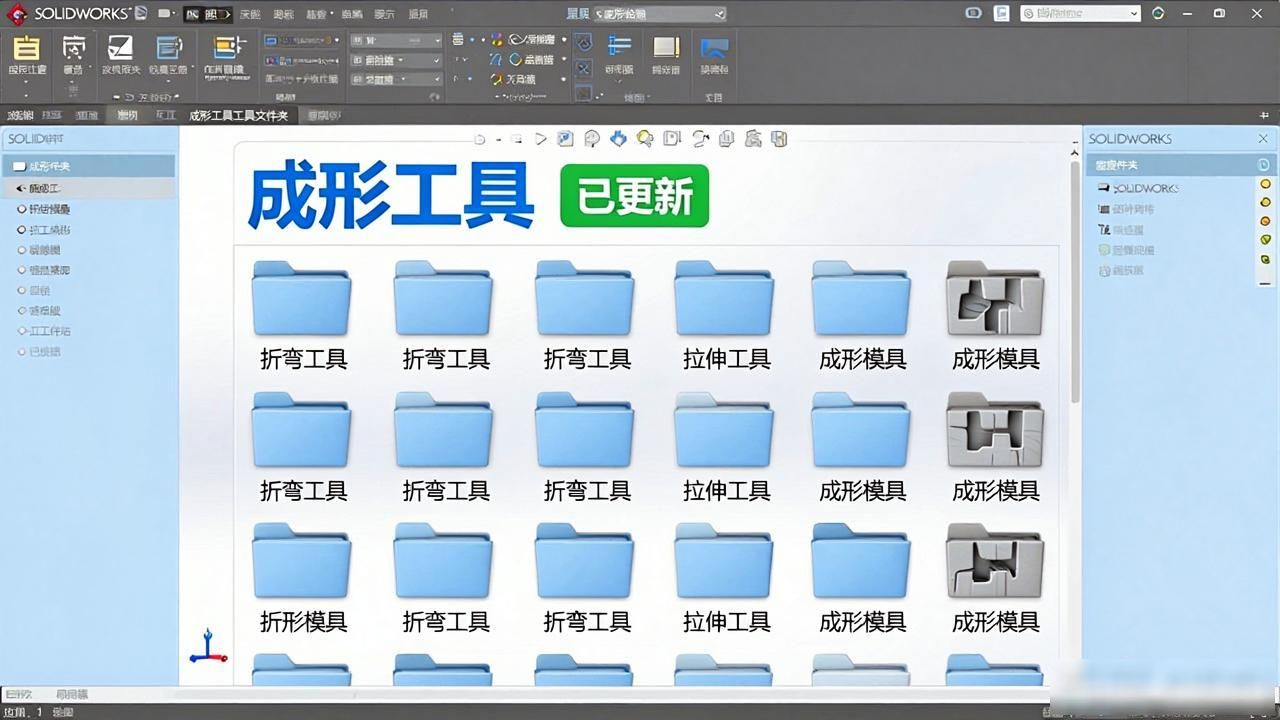Click the first bottom-left tab below the viewport

(19, 694)
